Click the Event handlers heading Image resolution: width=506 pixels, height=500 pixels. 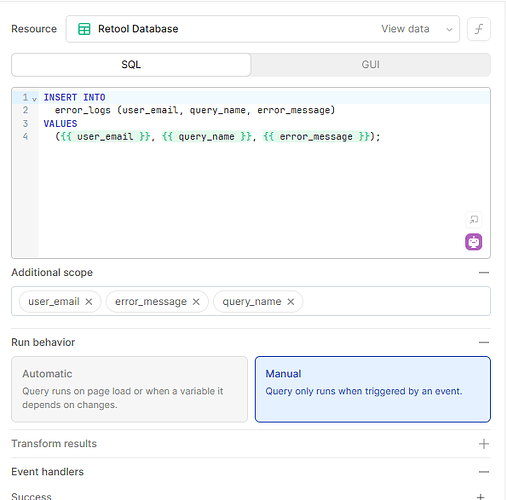(47, 472)
